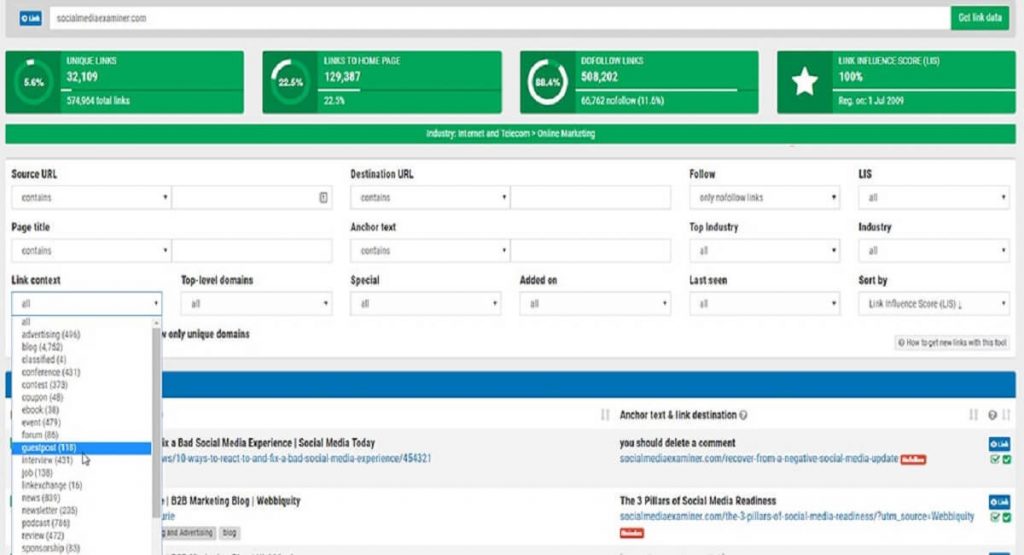
Task: Open the recover-from-a-negative-social-media-update link
Action: coord(759,458)
